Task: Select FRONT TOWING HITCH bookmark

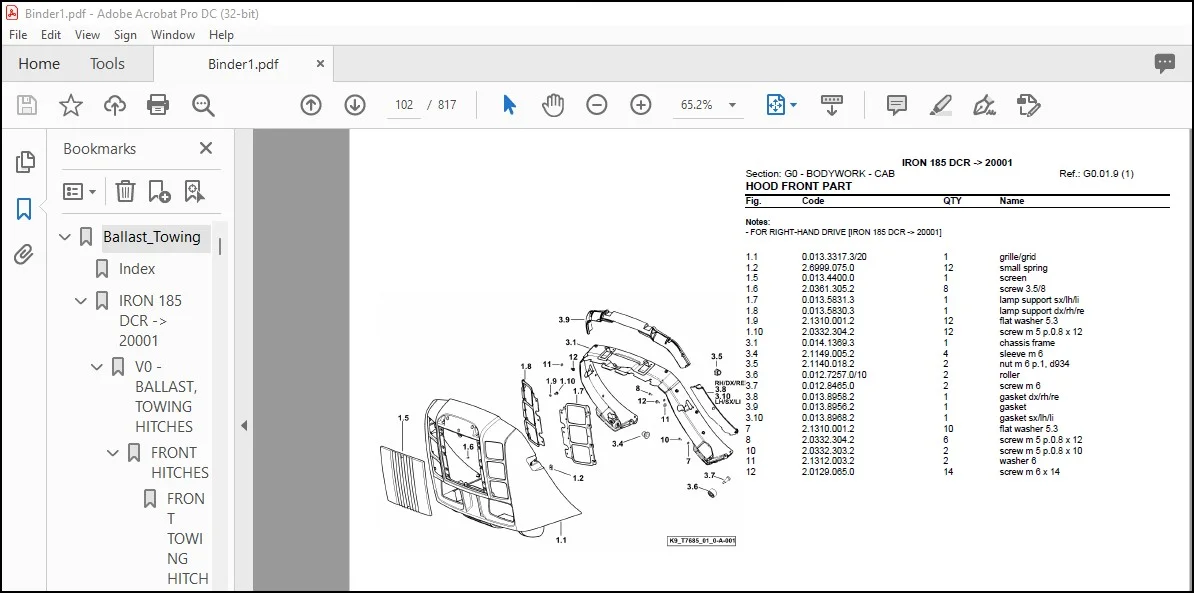Action: click(x=187, y=539)
